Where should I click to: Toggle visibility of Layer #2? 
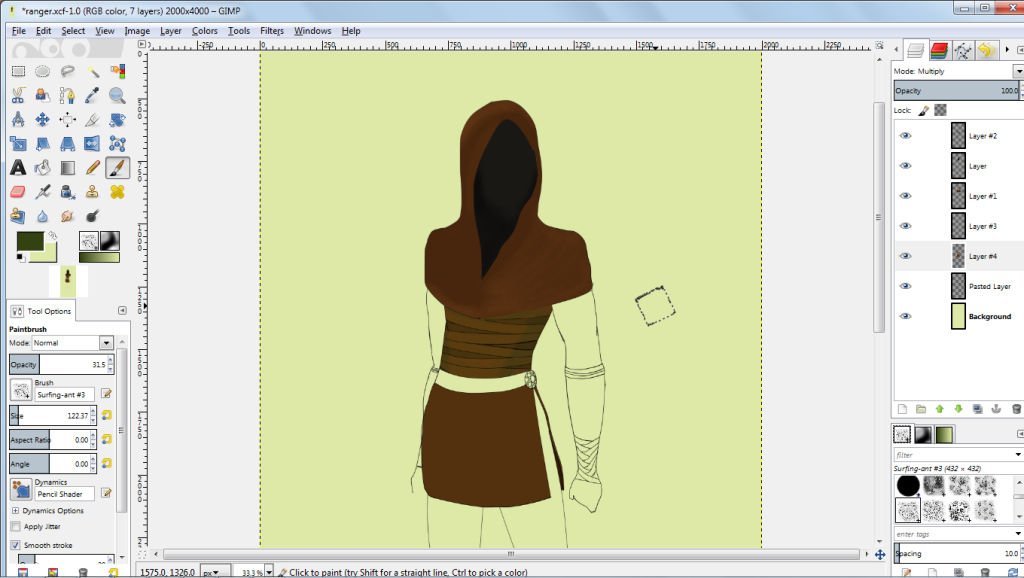click(x=906, y=137)
